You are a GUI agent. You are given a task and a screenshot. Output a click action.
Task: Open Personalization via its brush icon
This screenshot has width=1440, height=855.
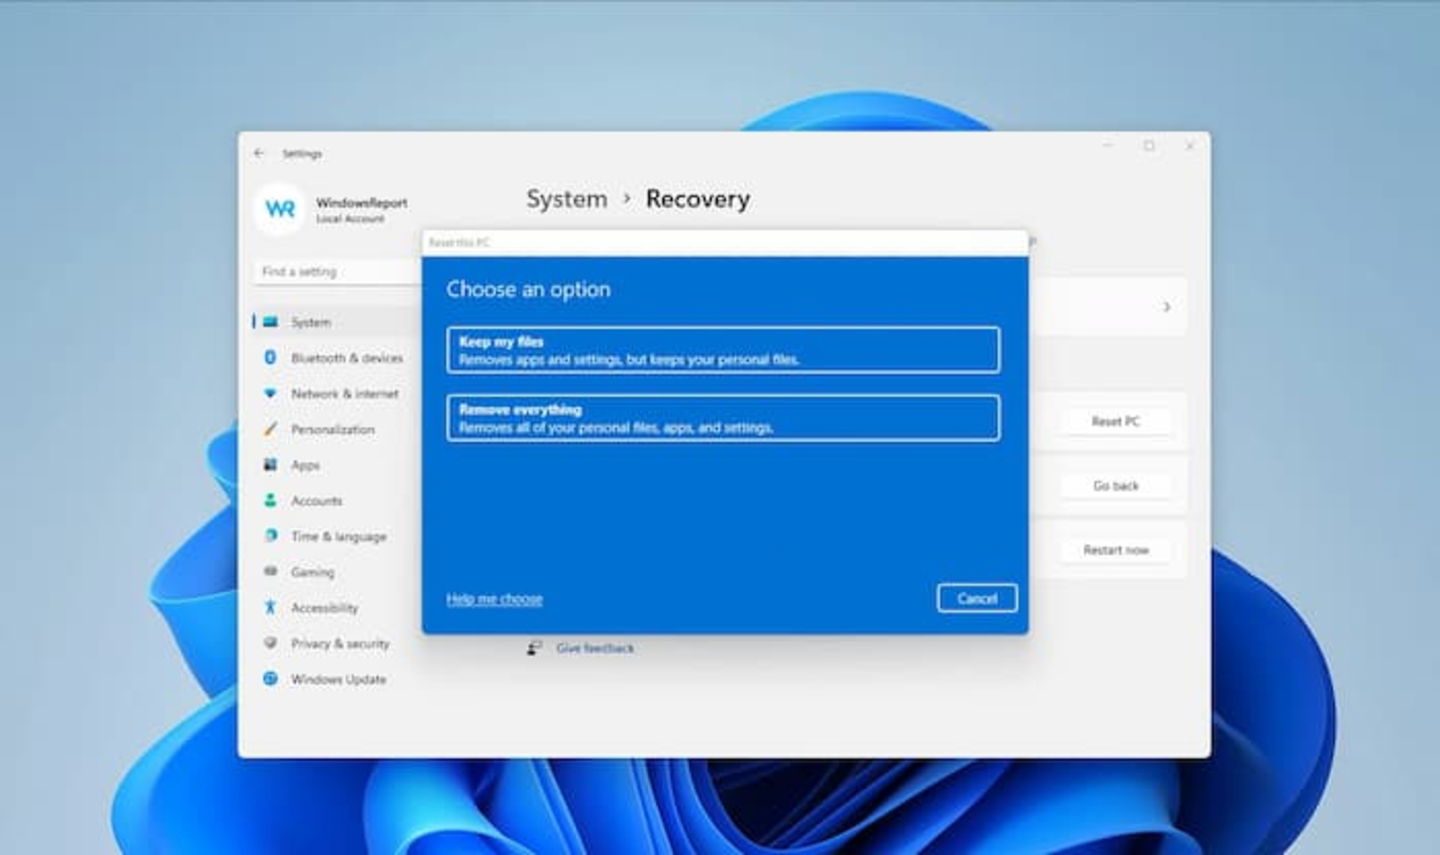[x=270, y=429]
